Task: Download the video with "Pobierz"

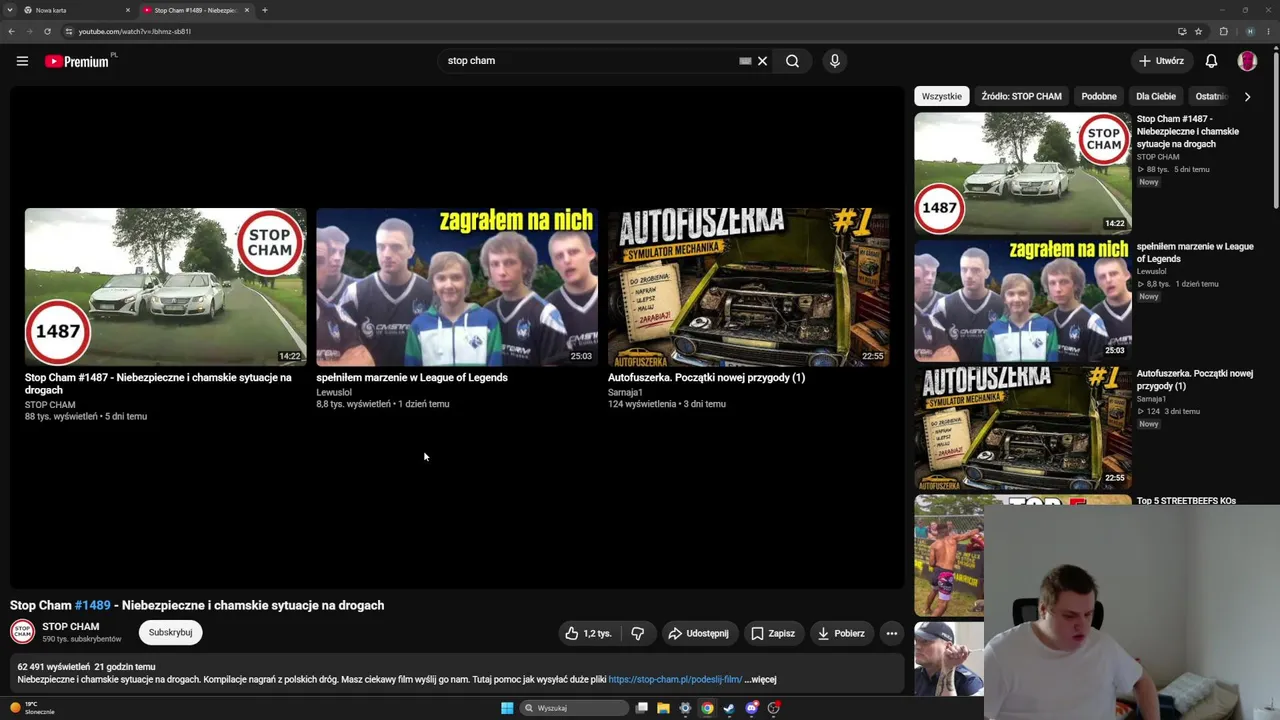Action: click(840, 633)
